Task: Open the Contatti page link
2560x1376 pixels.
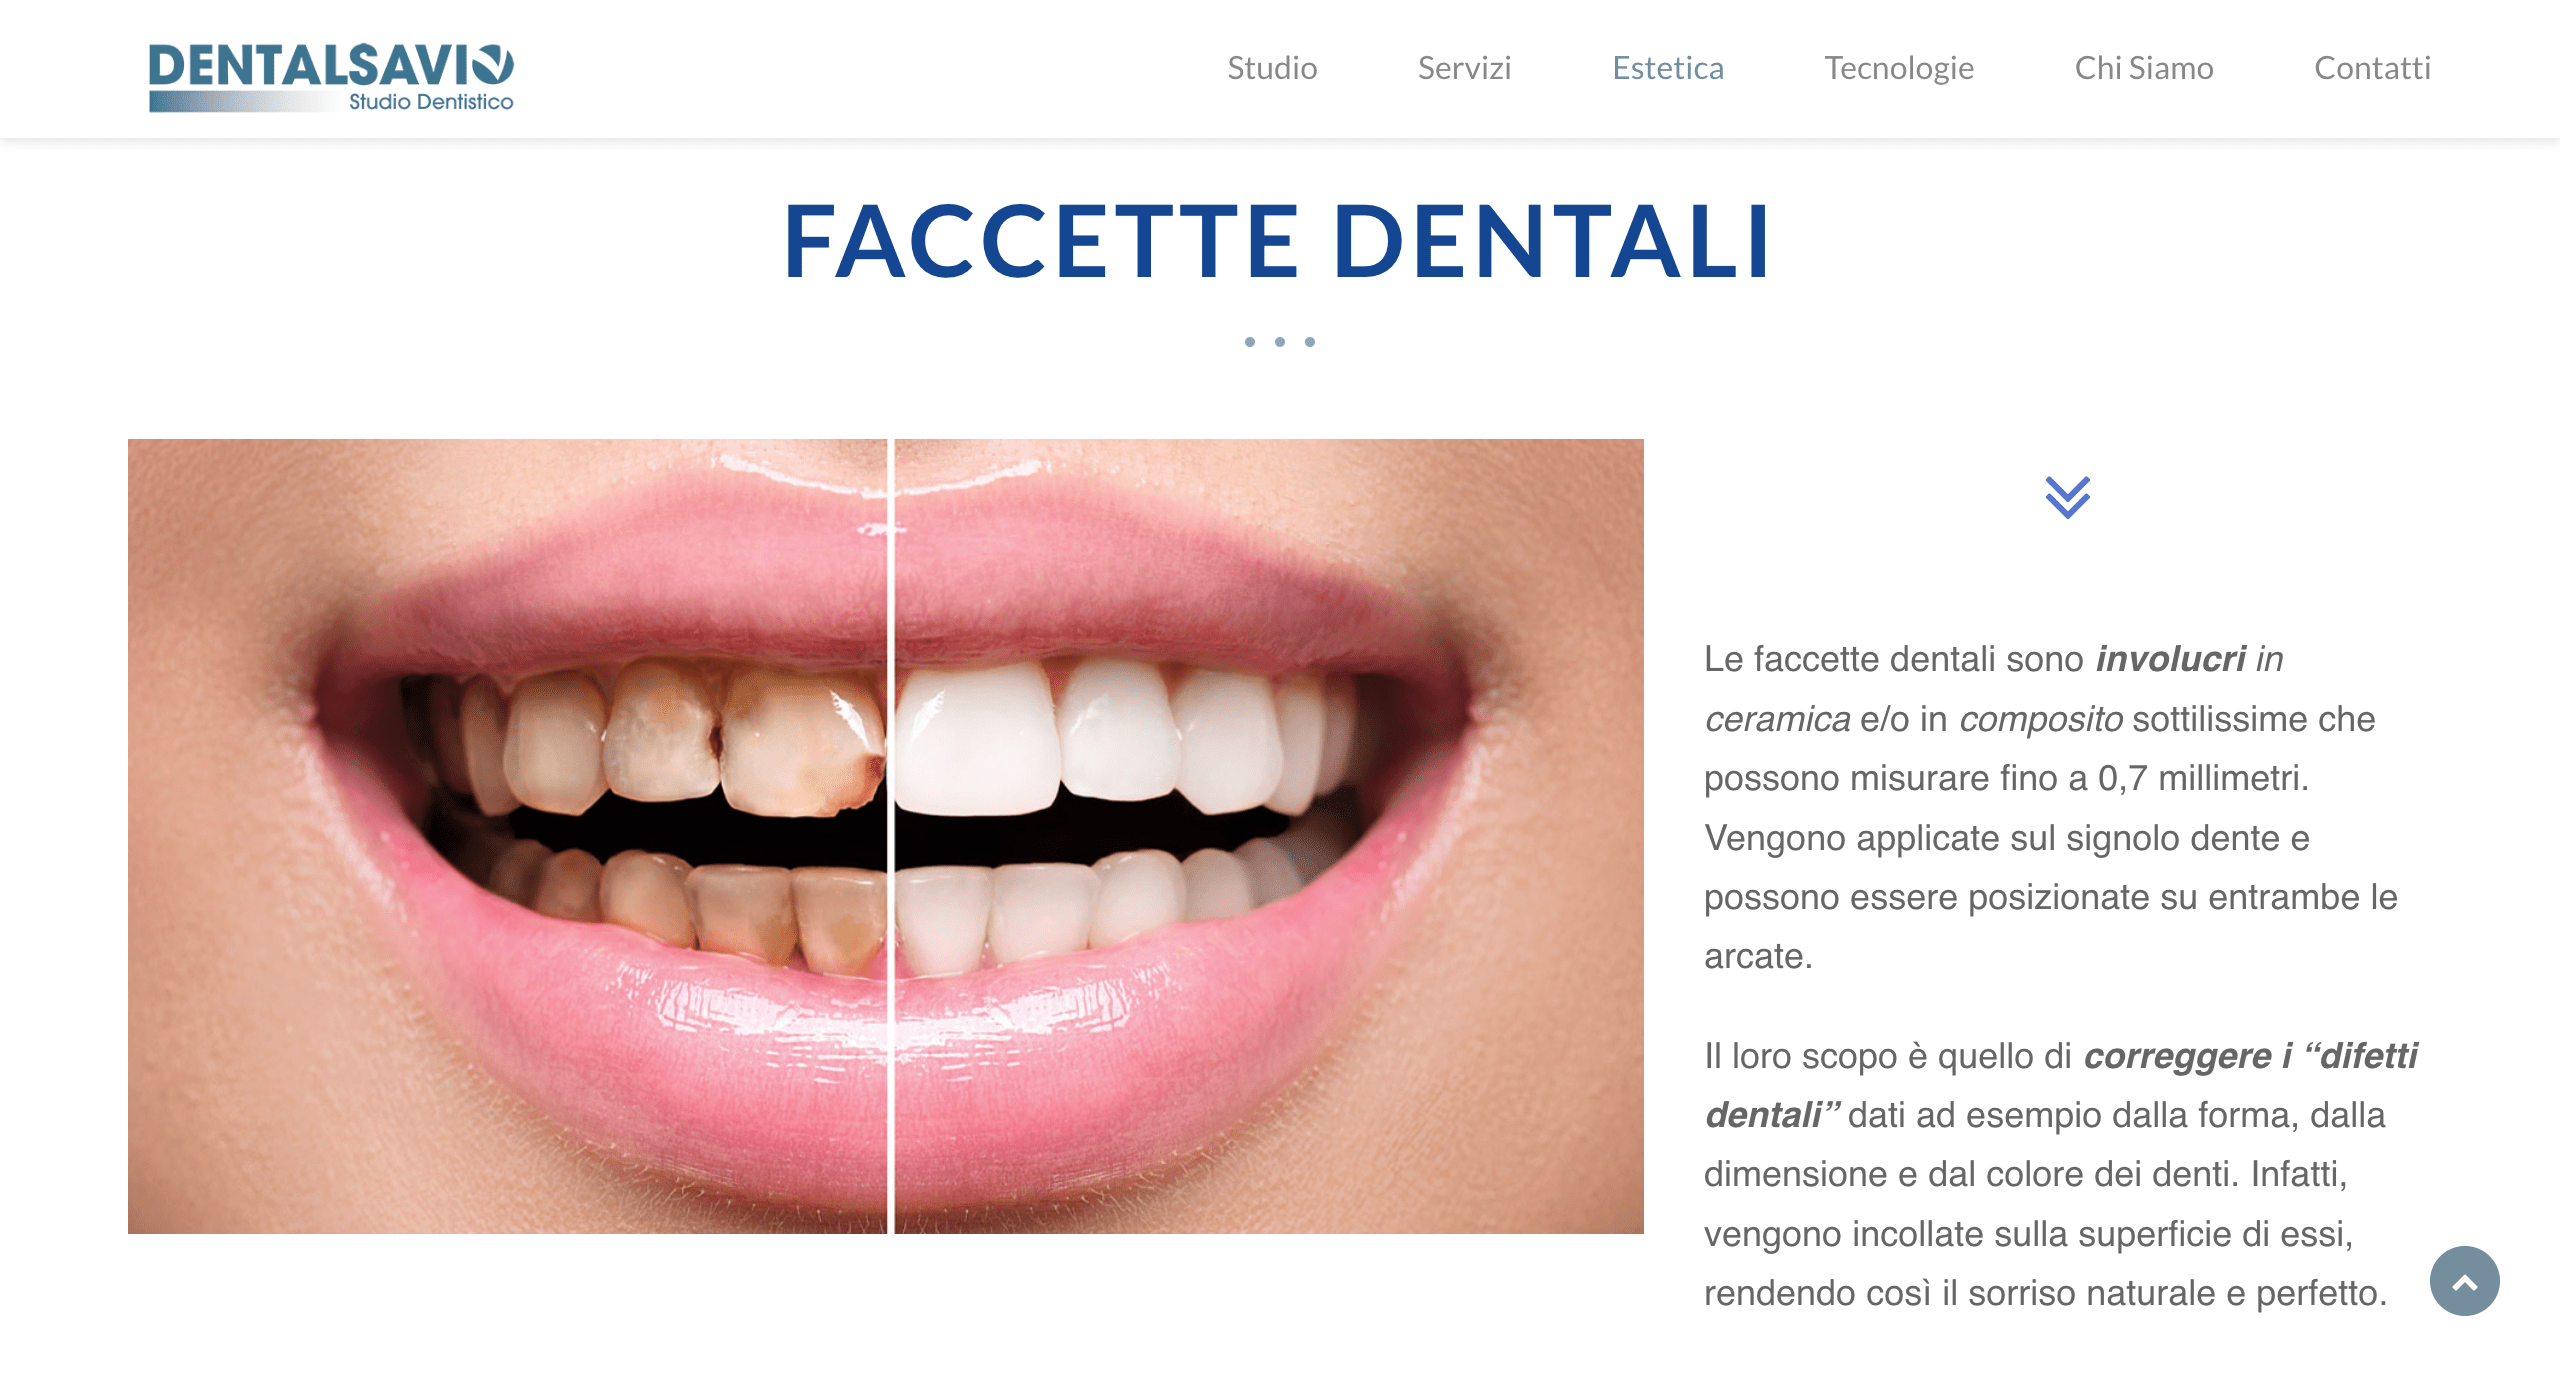Action: pyautogui.click(x=2372, y=68)
